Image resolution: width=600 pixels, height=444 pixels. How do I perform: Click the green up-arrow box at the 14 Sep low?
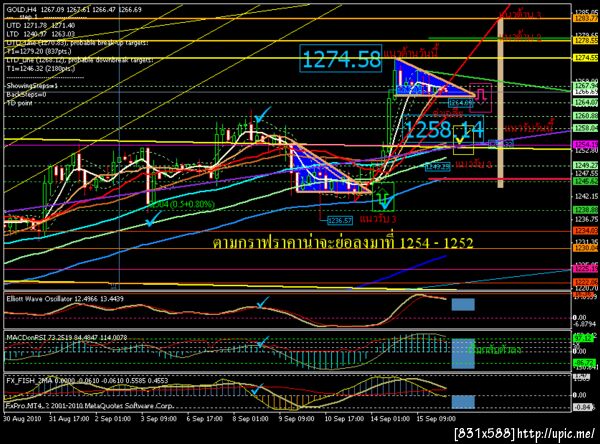point(383,197)
